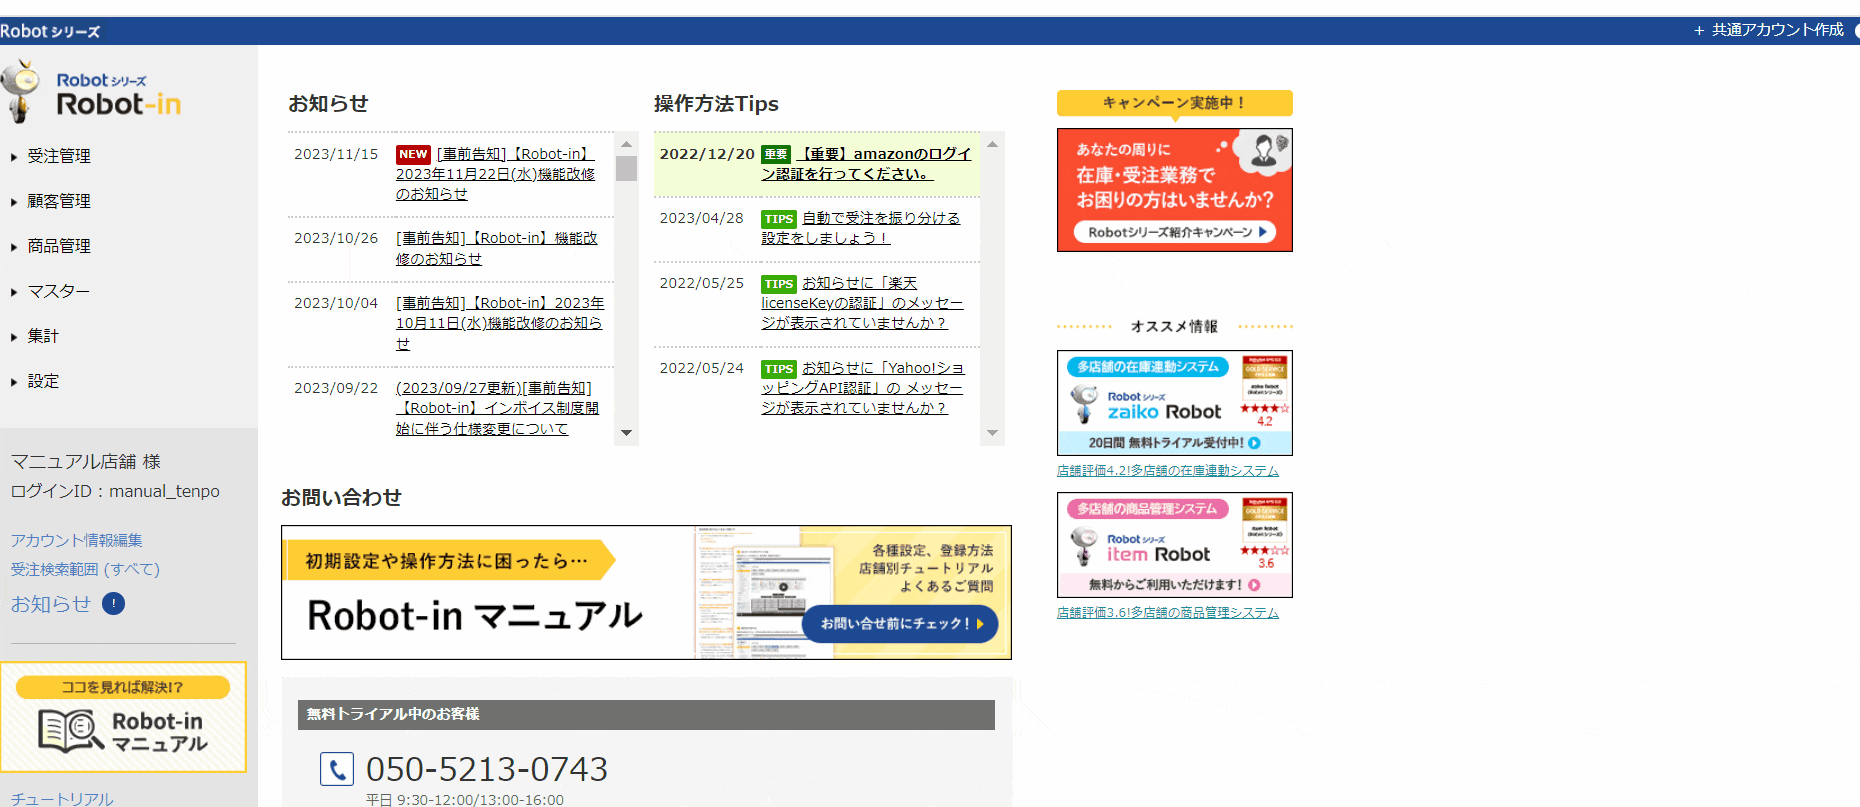Expand the マスター menu
The image size is (1860, 807).
tap(58, 291)
